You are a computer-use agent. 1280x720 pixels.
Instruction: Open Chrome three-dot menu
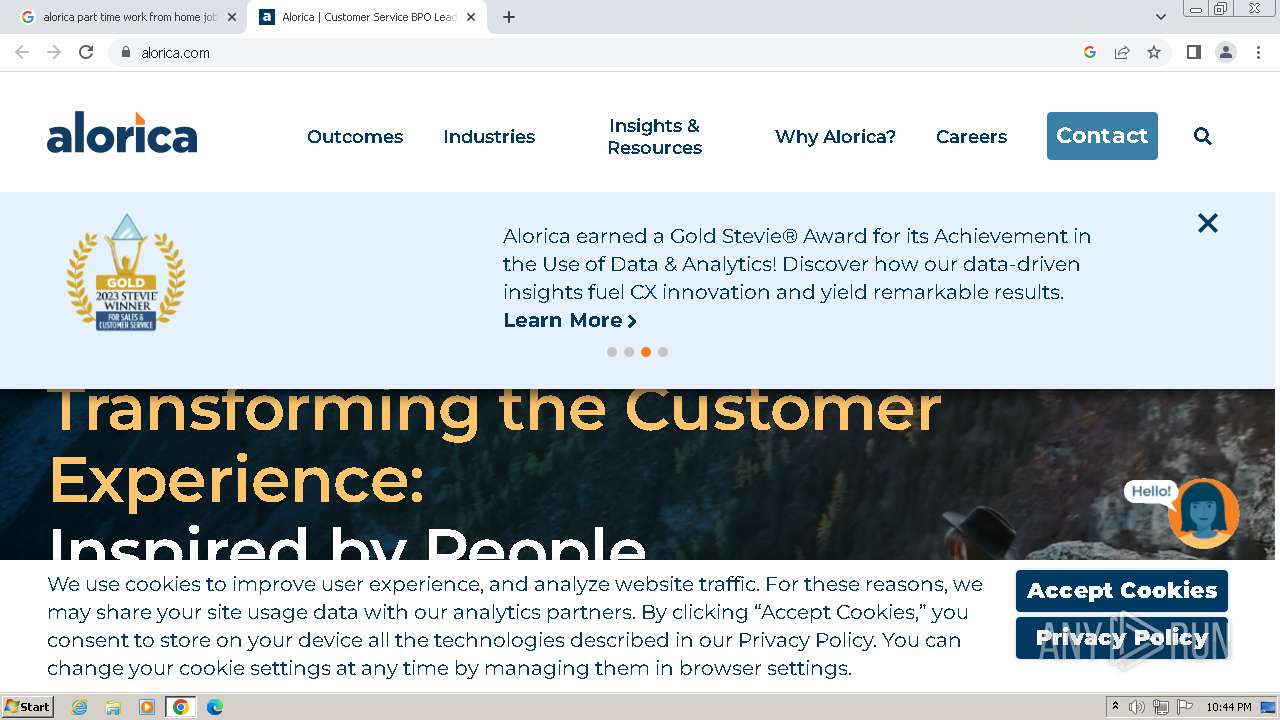1258,52
